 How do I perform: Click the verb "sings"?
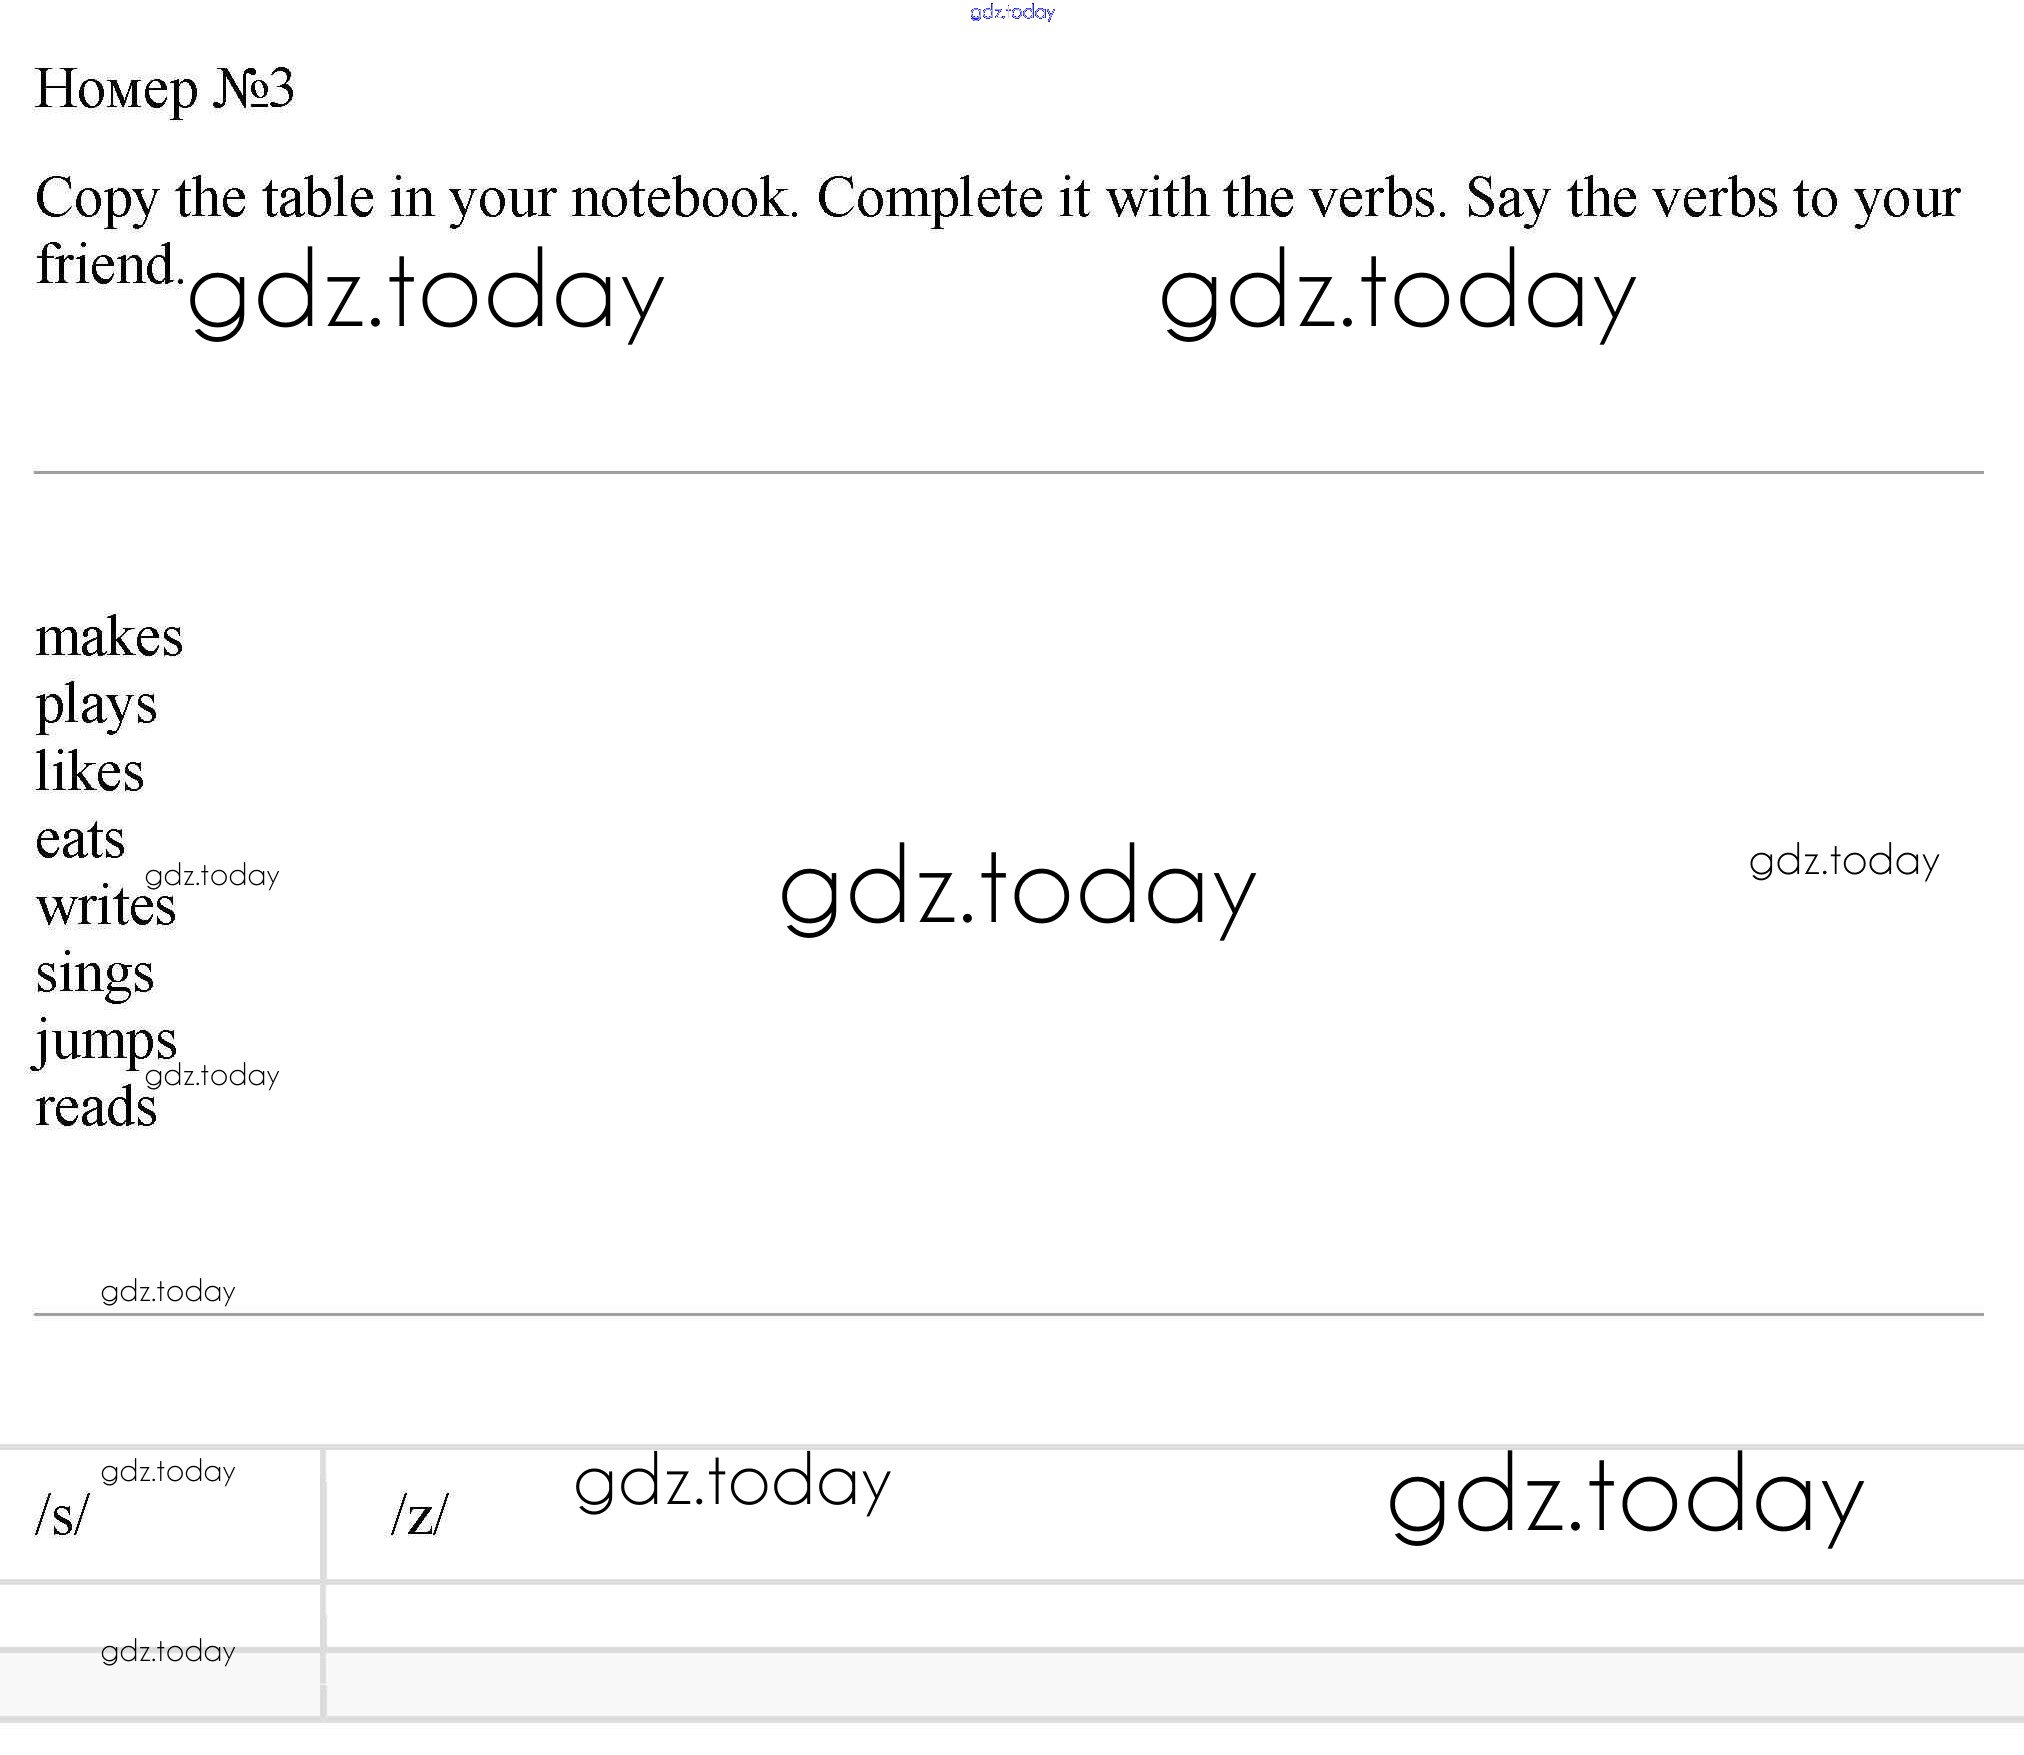coord(95,974)
